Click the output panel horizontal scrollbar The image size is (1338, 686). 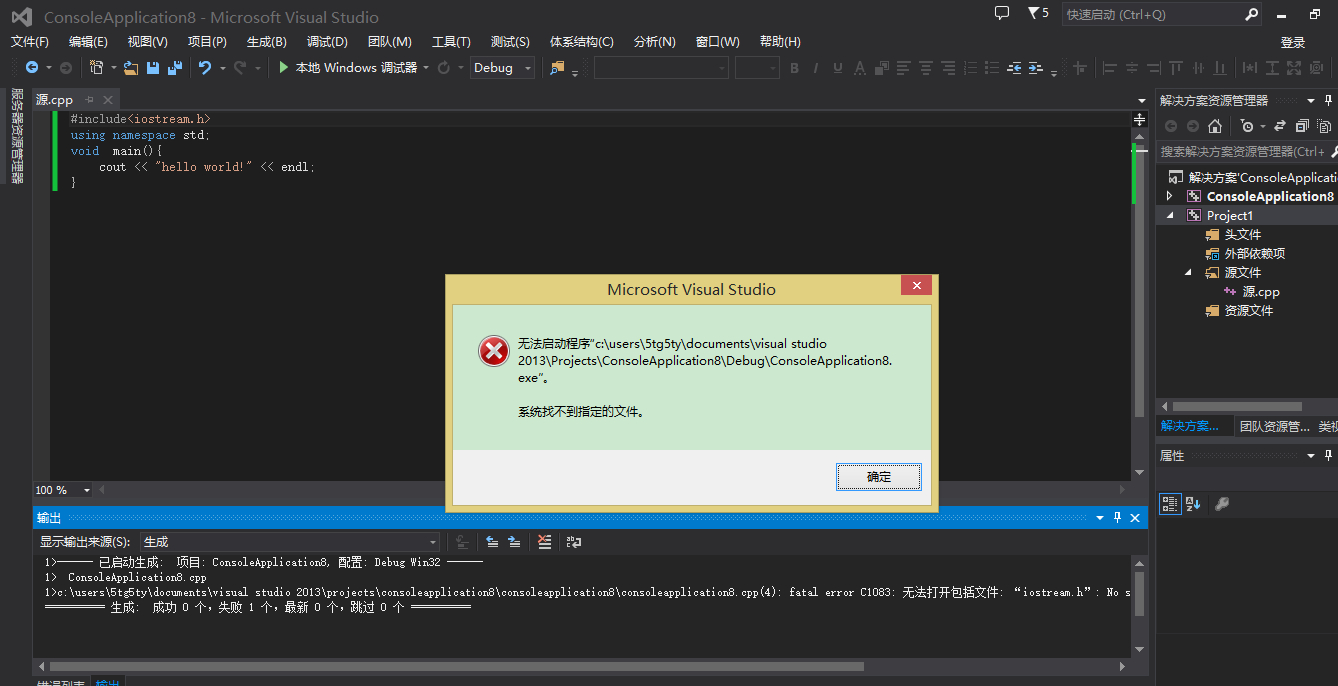point(456,666)
